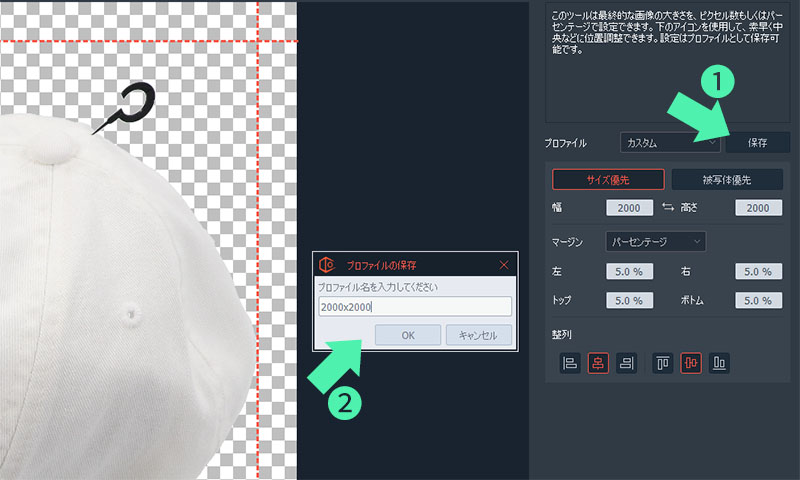Viewport: 800px width, 480px height.
Task: Close the プロファイルの保存 dialog
Action: (x=504, y=265)
